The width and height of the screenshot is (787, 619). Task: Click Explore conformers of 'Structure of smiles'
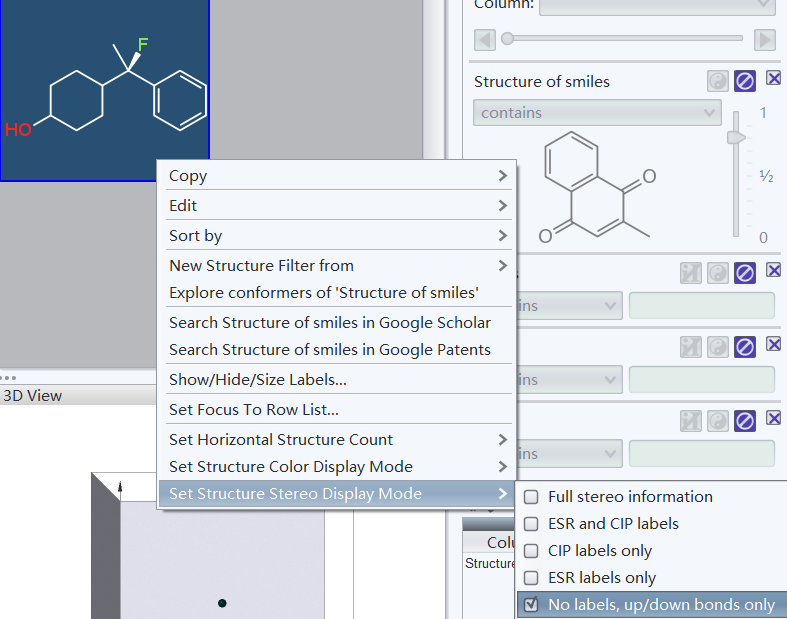click(x=324, y=293)
